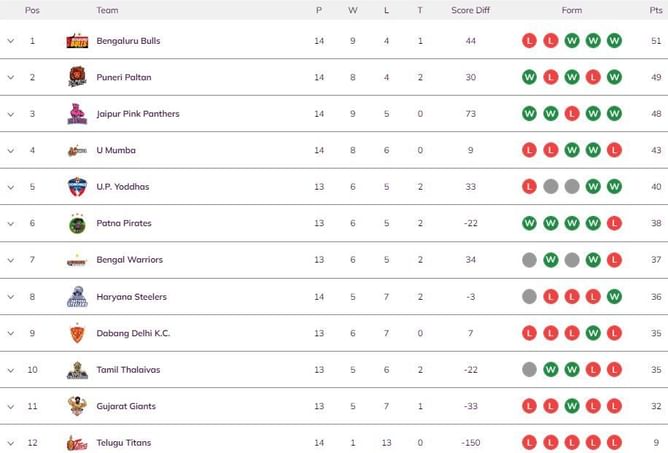Open the Puneri Paltan team name link
The width and height of the screenshot is (668, 453).
click(x=124, y=77)
